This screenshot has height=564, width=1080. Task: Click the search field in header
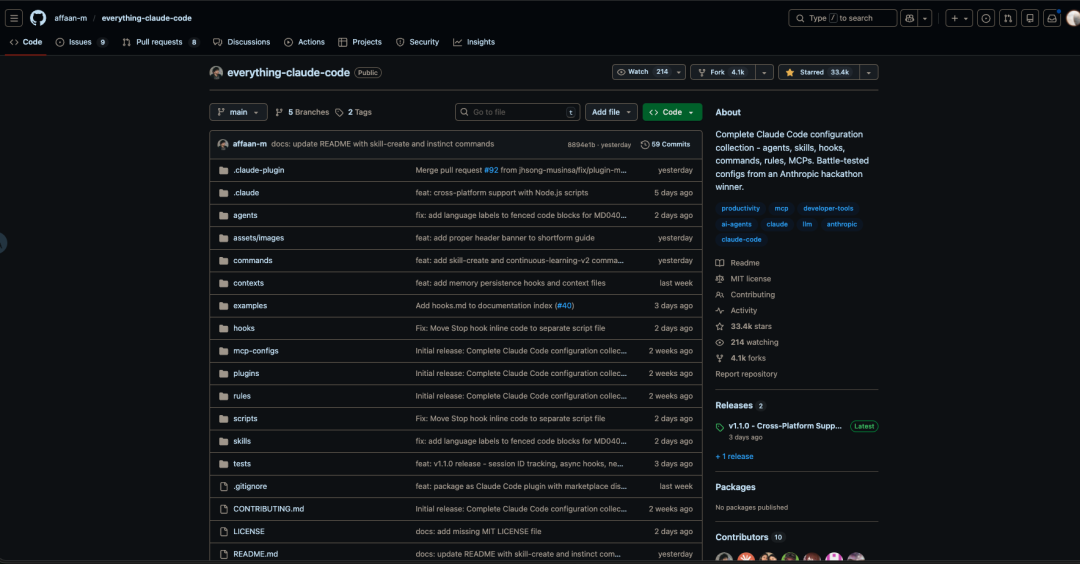pyautogui.click(x=842, y=19)
